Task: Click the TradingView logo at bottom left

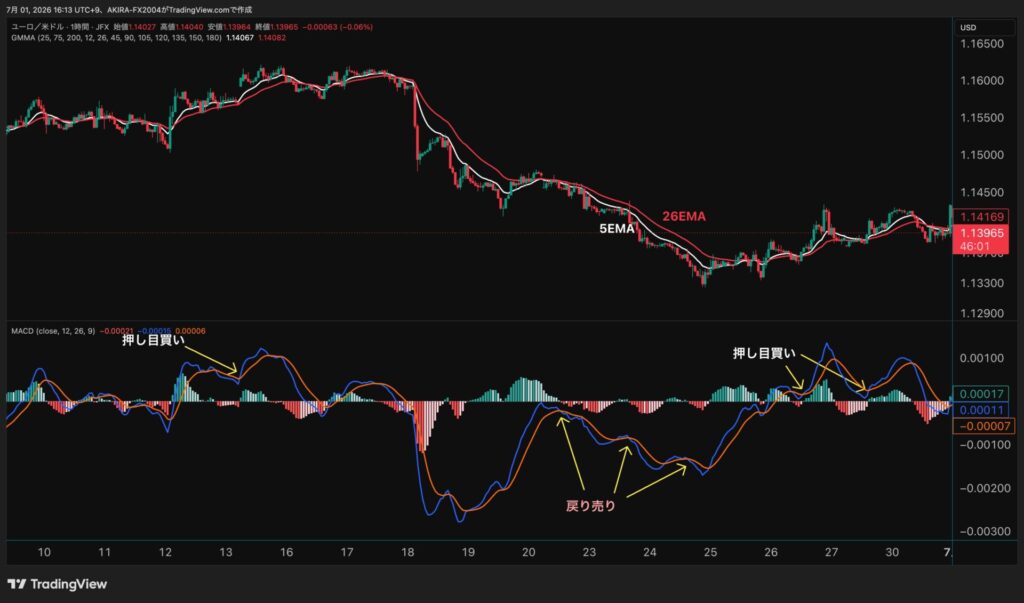Action: (57, 584)
